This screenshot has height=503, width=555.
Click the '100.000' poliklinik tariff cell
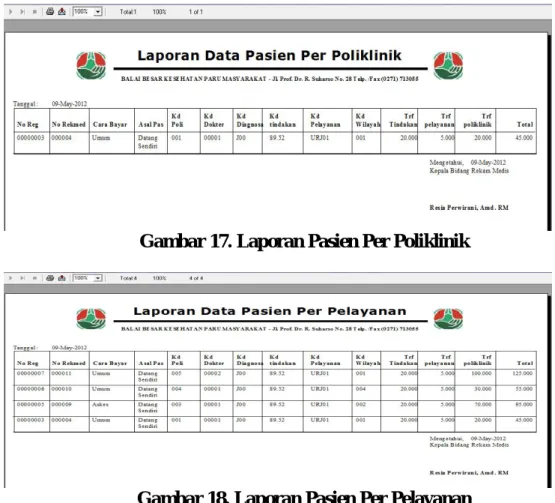(x=481, y=373)
